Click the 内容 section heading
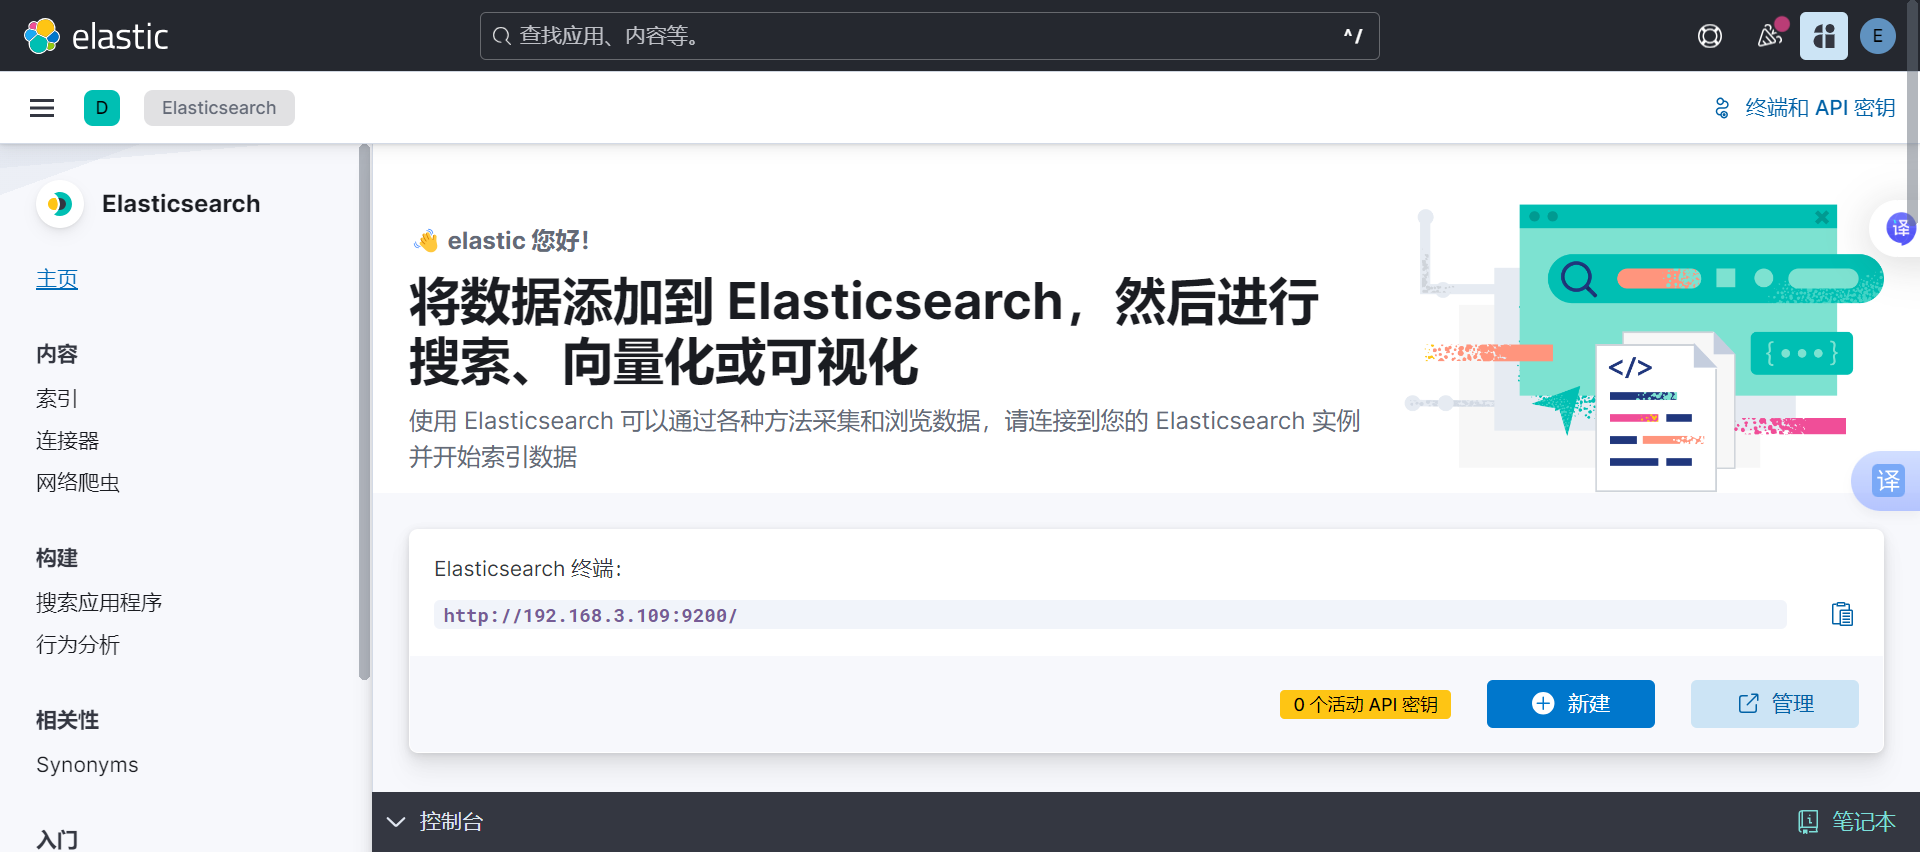 point(57,354)
